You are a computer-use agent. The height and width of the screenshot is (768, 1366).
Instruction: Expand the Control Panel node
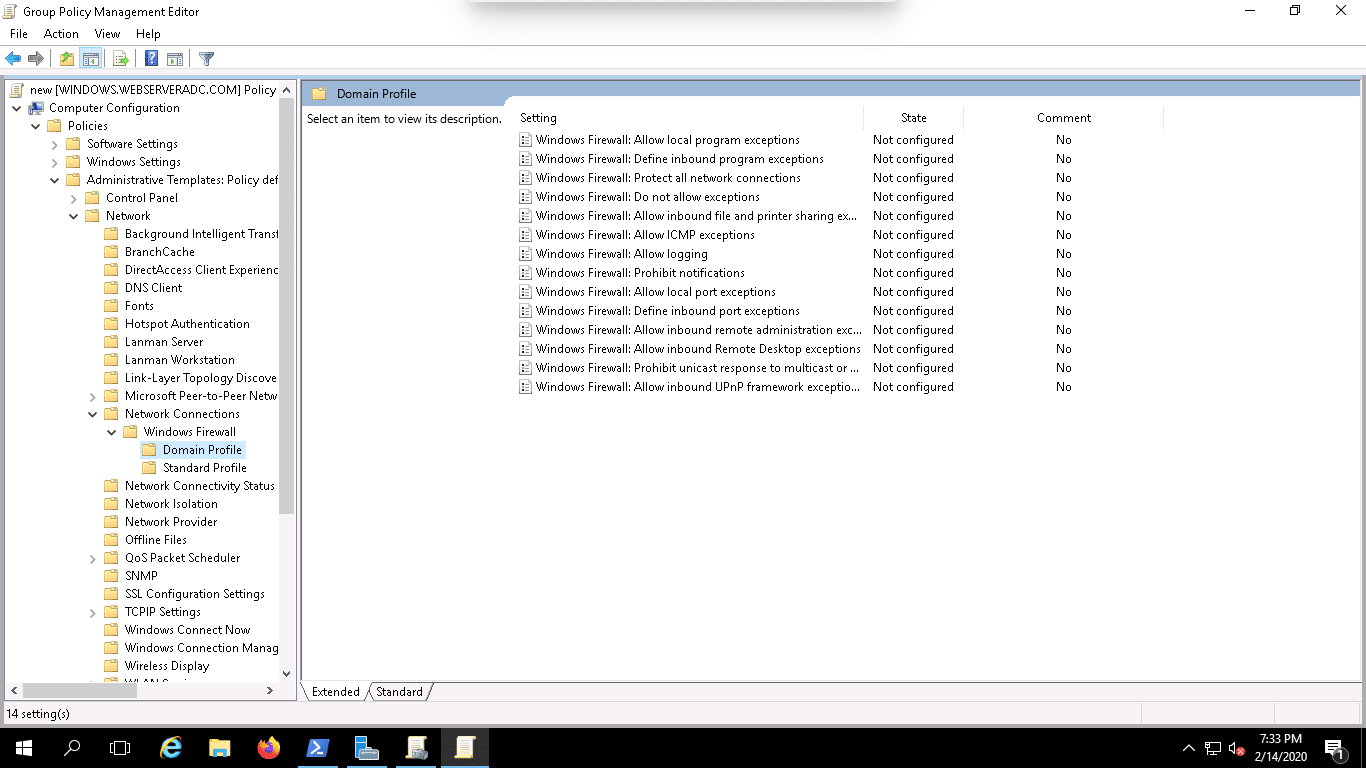[74, 198]
